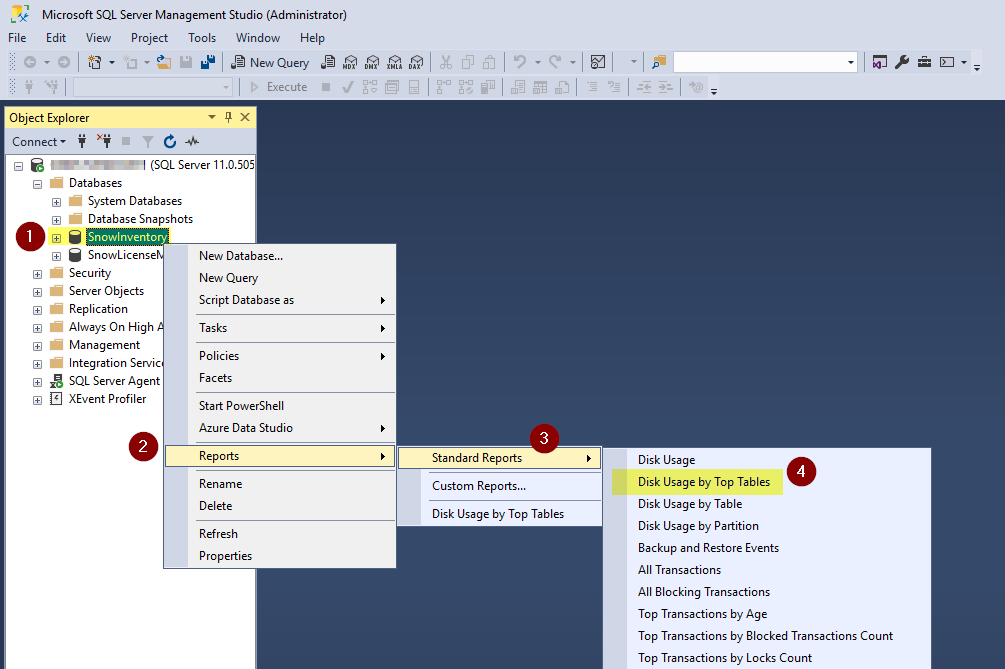The width and height of the screenshot is (1005, 669).
Task: Open the Toolbox icon
Action: point(924,62)
